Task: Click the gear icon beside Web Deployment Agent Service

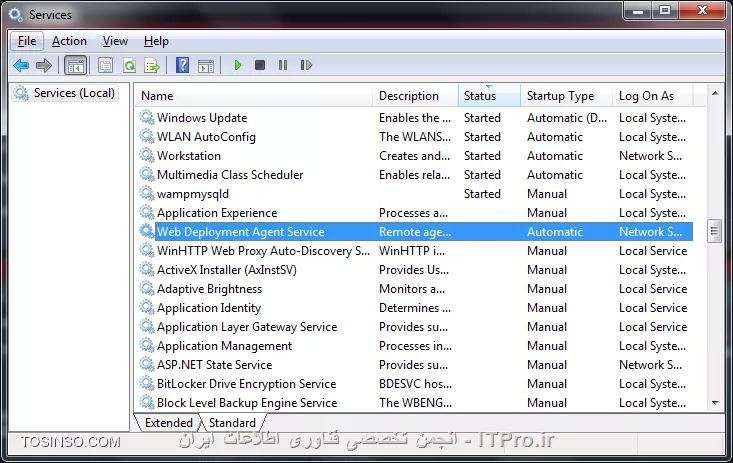Action: (x=147, y=231)
